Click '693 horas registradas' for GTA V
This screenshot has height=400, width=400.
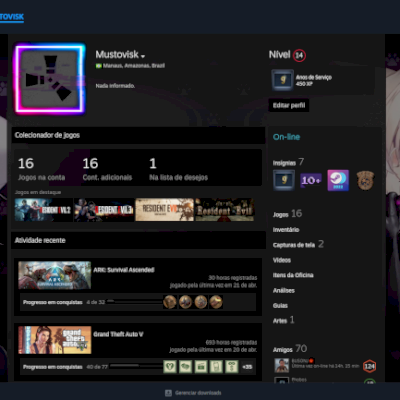click(x=231, y=342)
